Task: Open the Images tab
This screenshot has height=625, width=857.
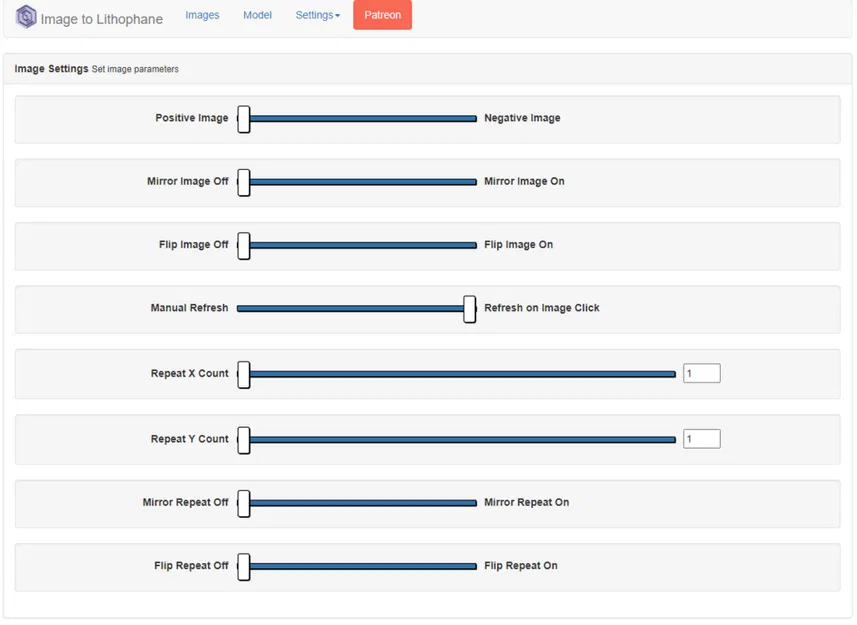Action: [202, 15]
